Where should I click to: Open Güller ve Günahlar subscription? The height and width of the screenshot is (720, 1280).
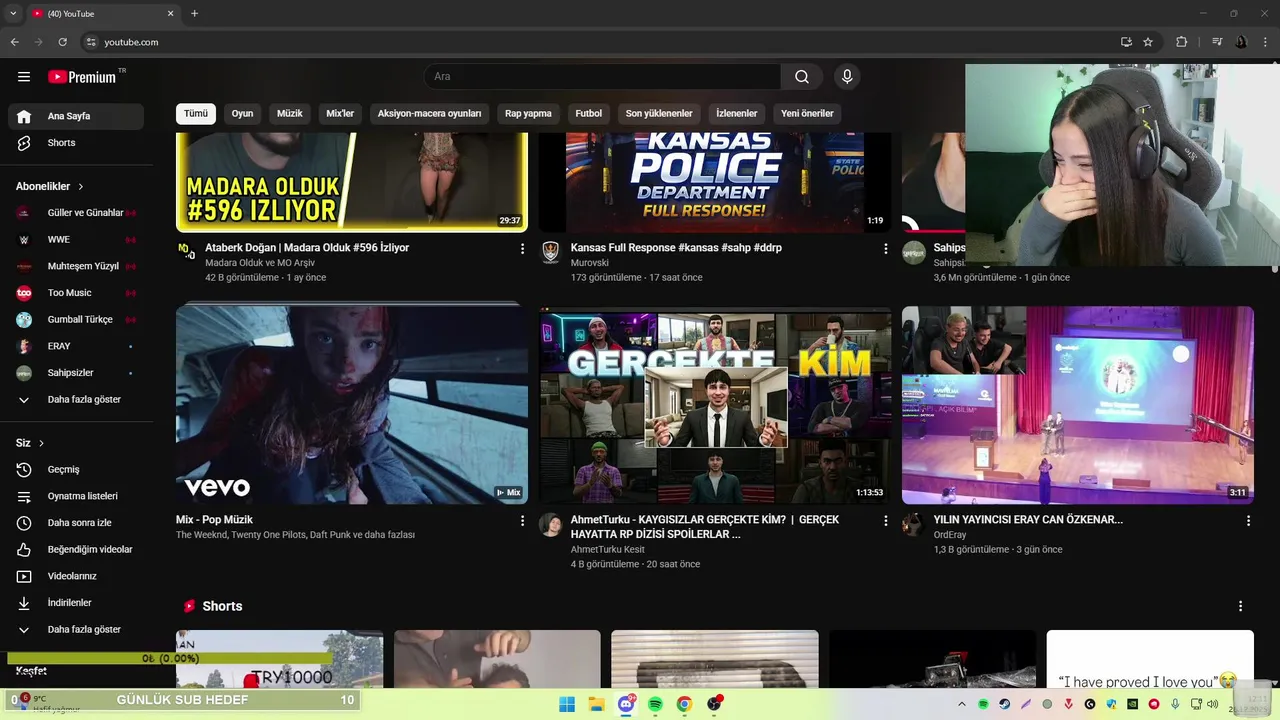click(76, 213)
